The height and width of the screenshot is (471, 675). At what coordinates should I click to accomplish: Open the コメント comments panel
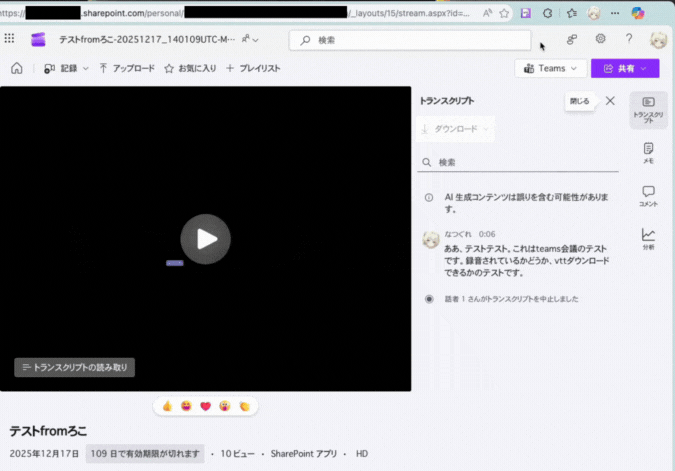pos(648,195)
